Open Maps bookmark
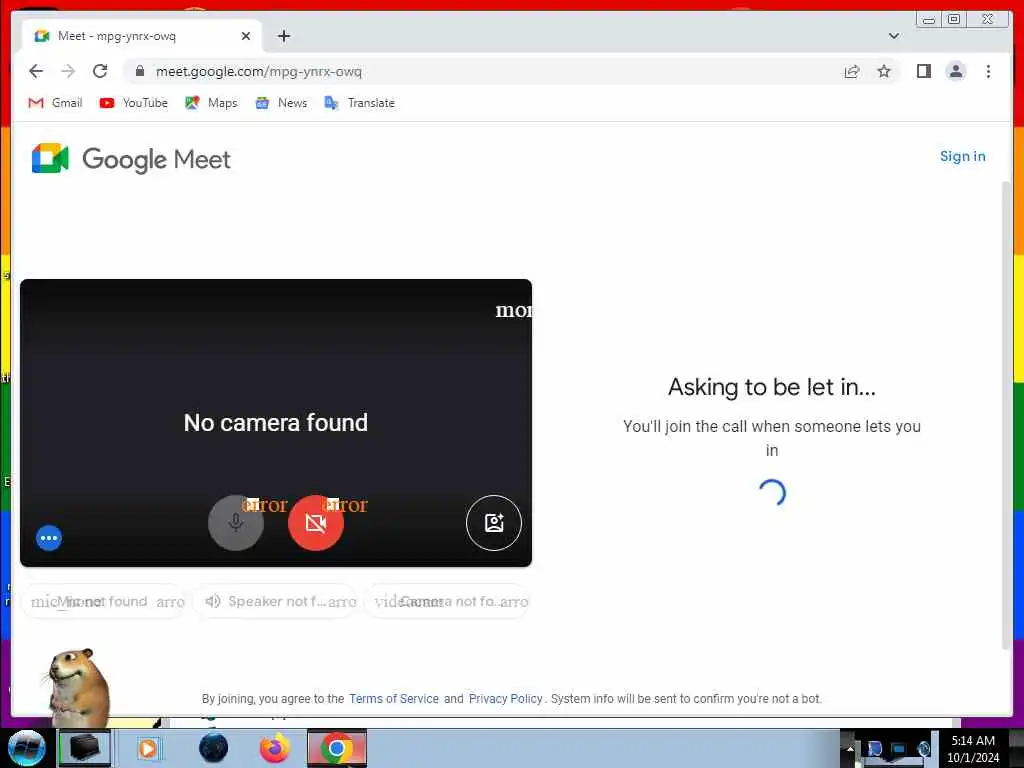The width and height of the screenshot is (1024, 768). point(211,103)
